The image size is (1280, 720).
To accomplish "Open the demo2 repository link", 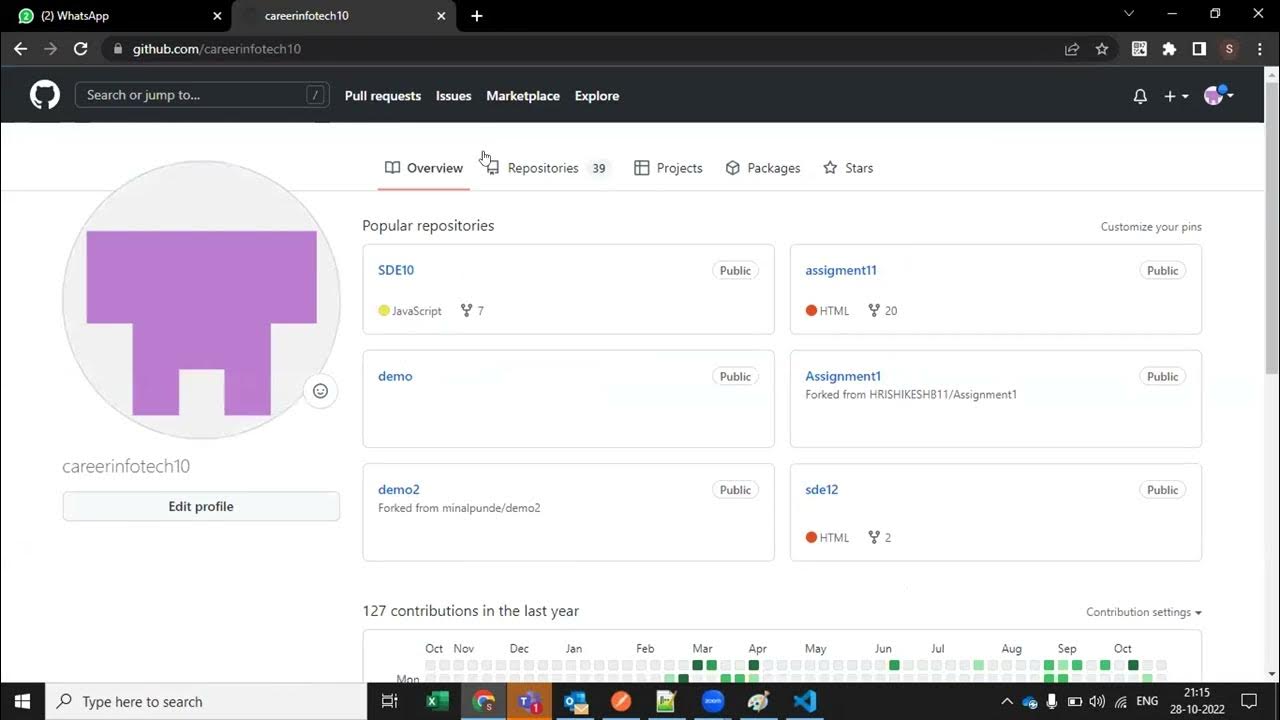I will (399, 489).
